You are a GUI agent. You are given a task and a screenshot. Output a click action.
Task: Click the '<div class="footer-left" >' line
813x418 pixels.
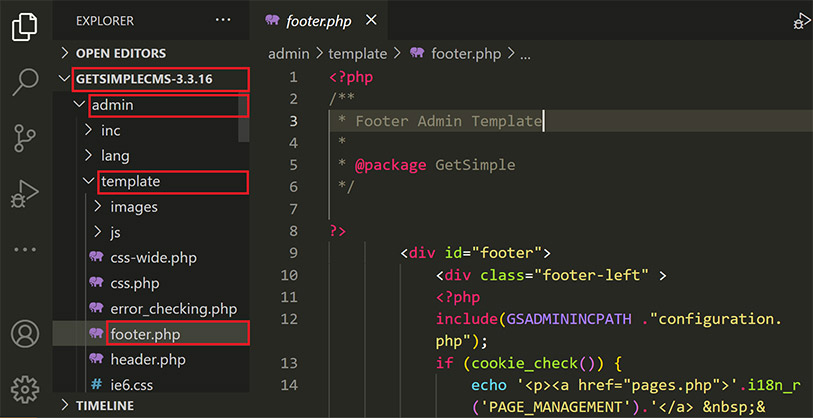[551, 275]
